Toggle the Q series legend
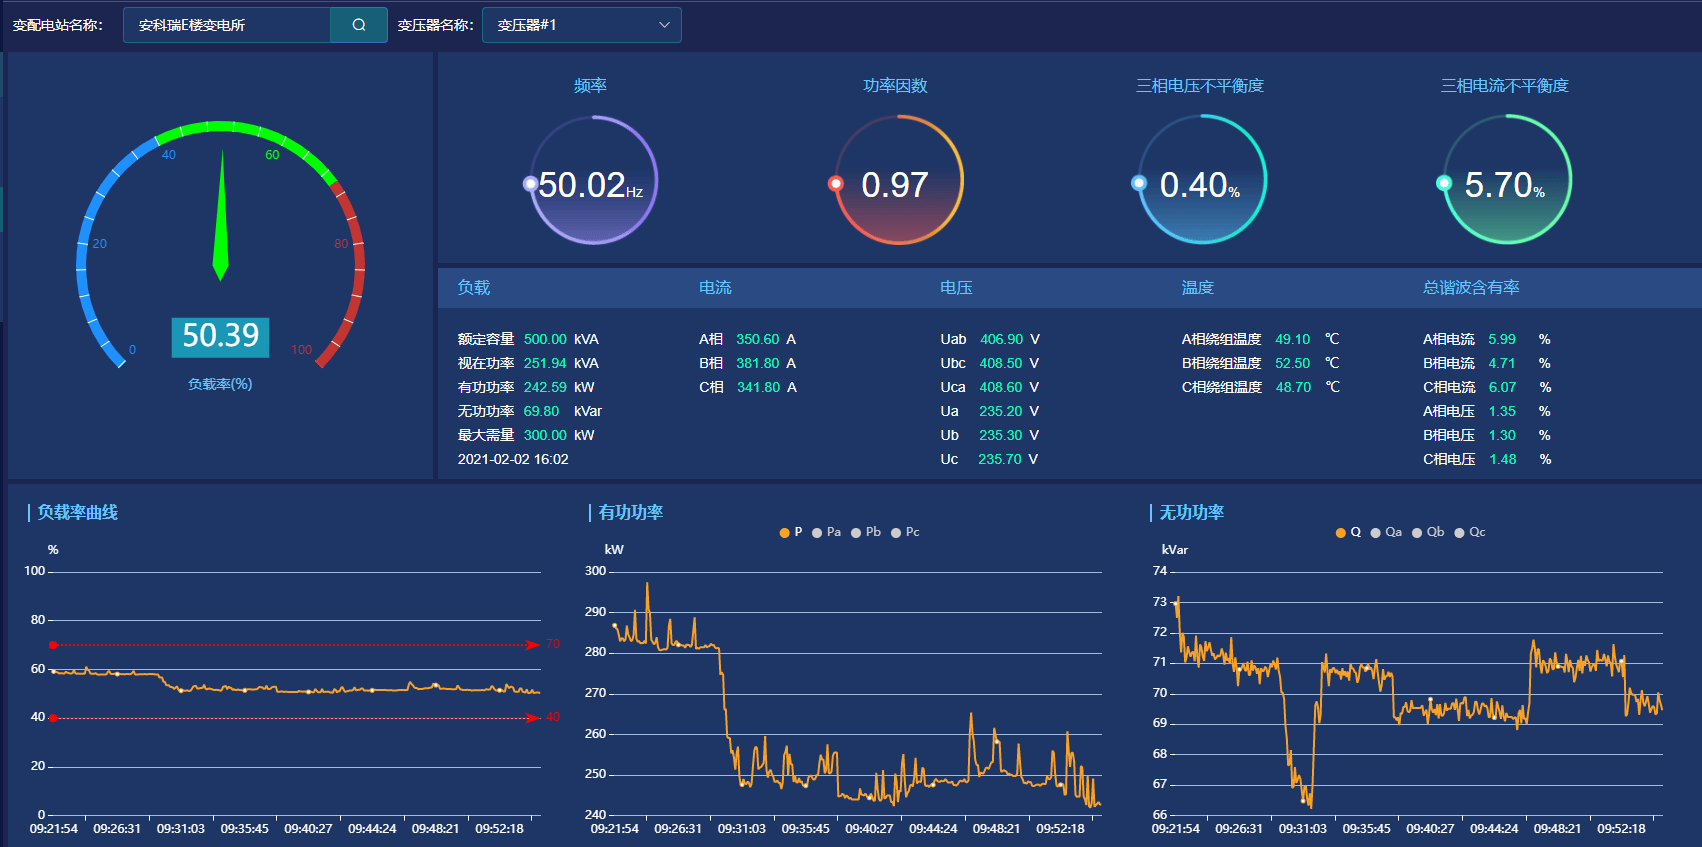Viewport: 1702px width, 847px height. click(1348, 532)
